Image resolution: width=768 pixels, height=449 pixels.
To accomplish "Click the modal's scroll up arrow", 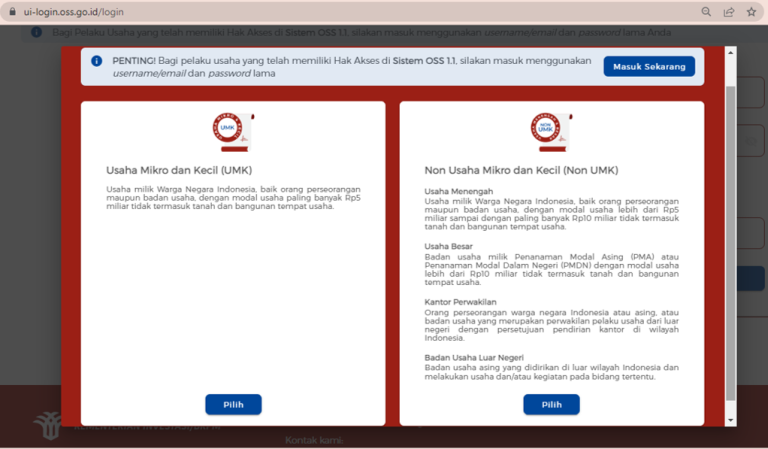I will (730, 52).
